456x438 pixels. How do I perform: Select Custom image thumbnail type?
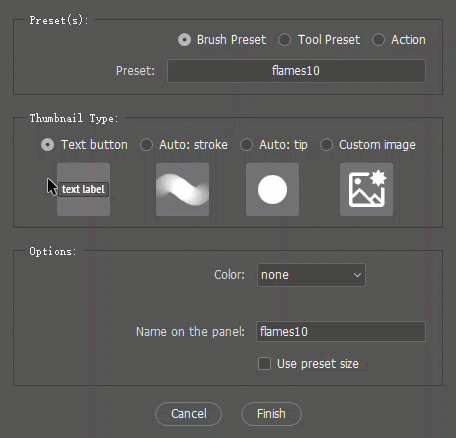(x=326, y=145)
